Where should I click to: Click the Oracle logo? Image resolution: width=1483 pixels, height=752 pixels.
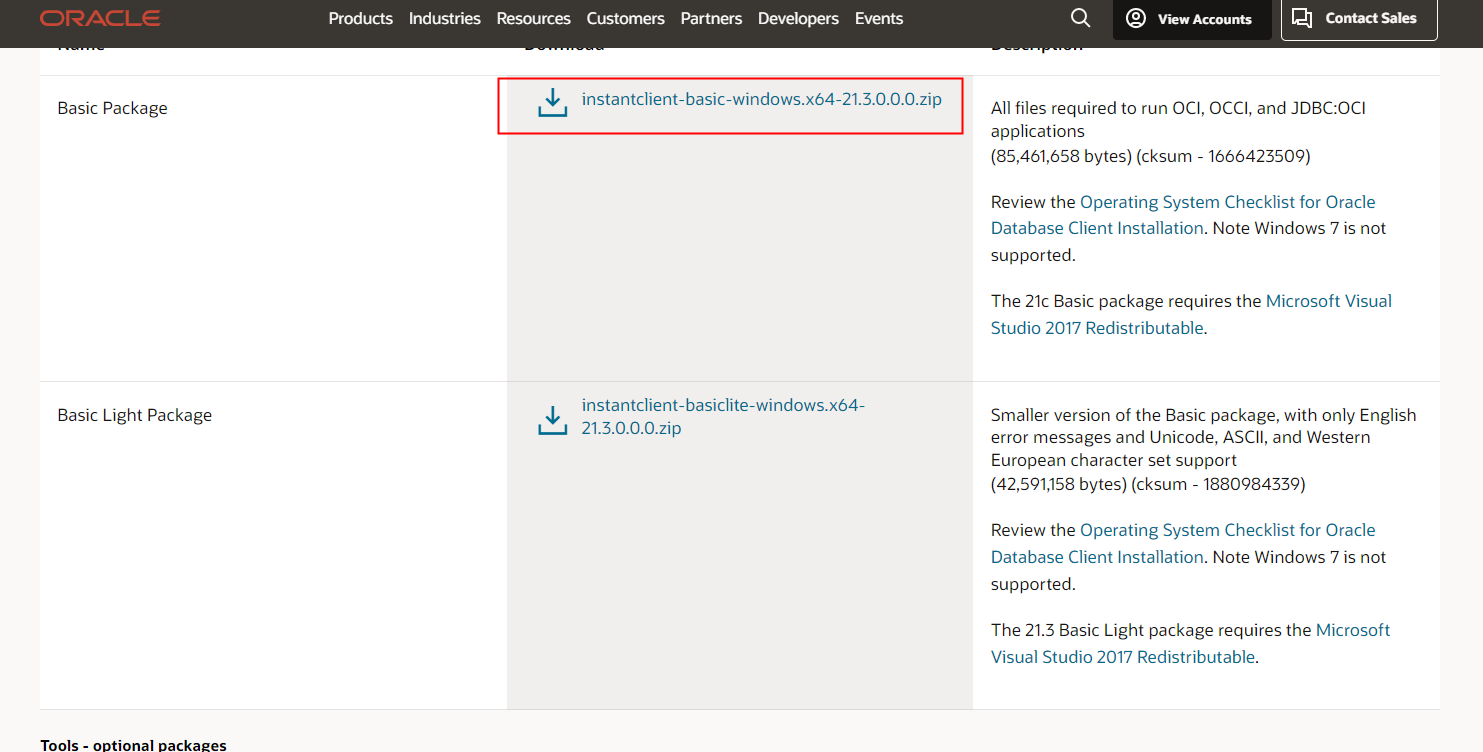99,17
